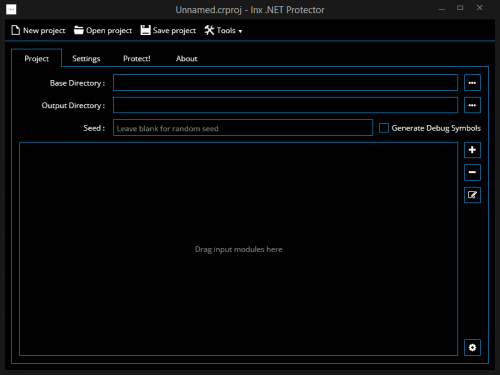The width and height of the screenshot is (500, 375).
Task: Switch to the Settings tab
Action: (x=86, y=59)
